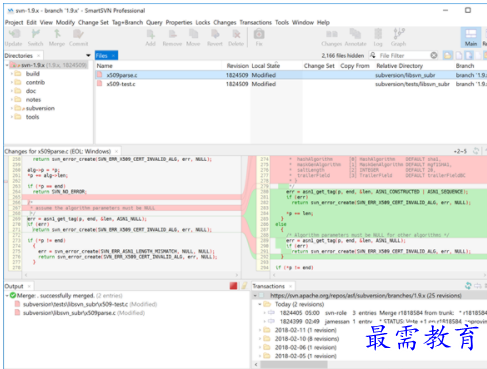Image resolution: width=487 pixels, height=369 pixels.
Task: Select the doc folder in Directories
Action: (31, 91)
